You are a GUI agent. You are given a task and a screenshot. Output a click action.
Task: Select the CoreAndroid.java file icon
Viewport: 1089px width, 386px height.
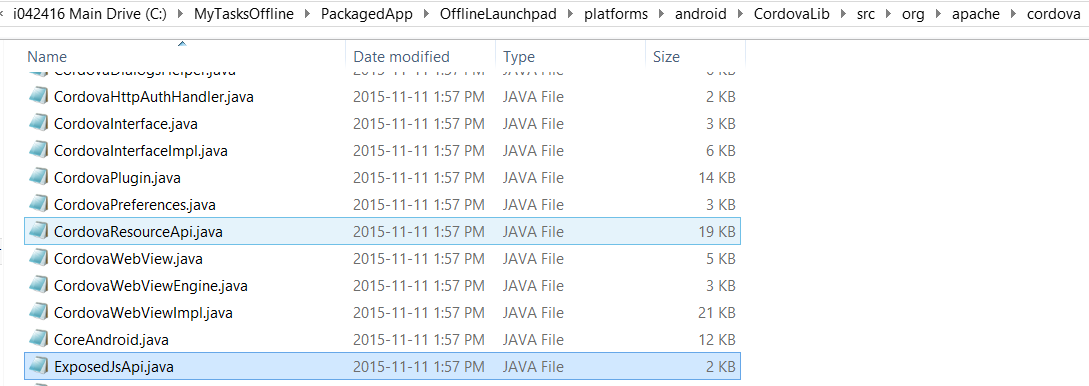coord(38,339)
